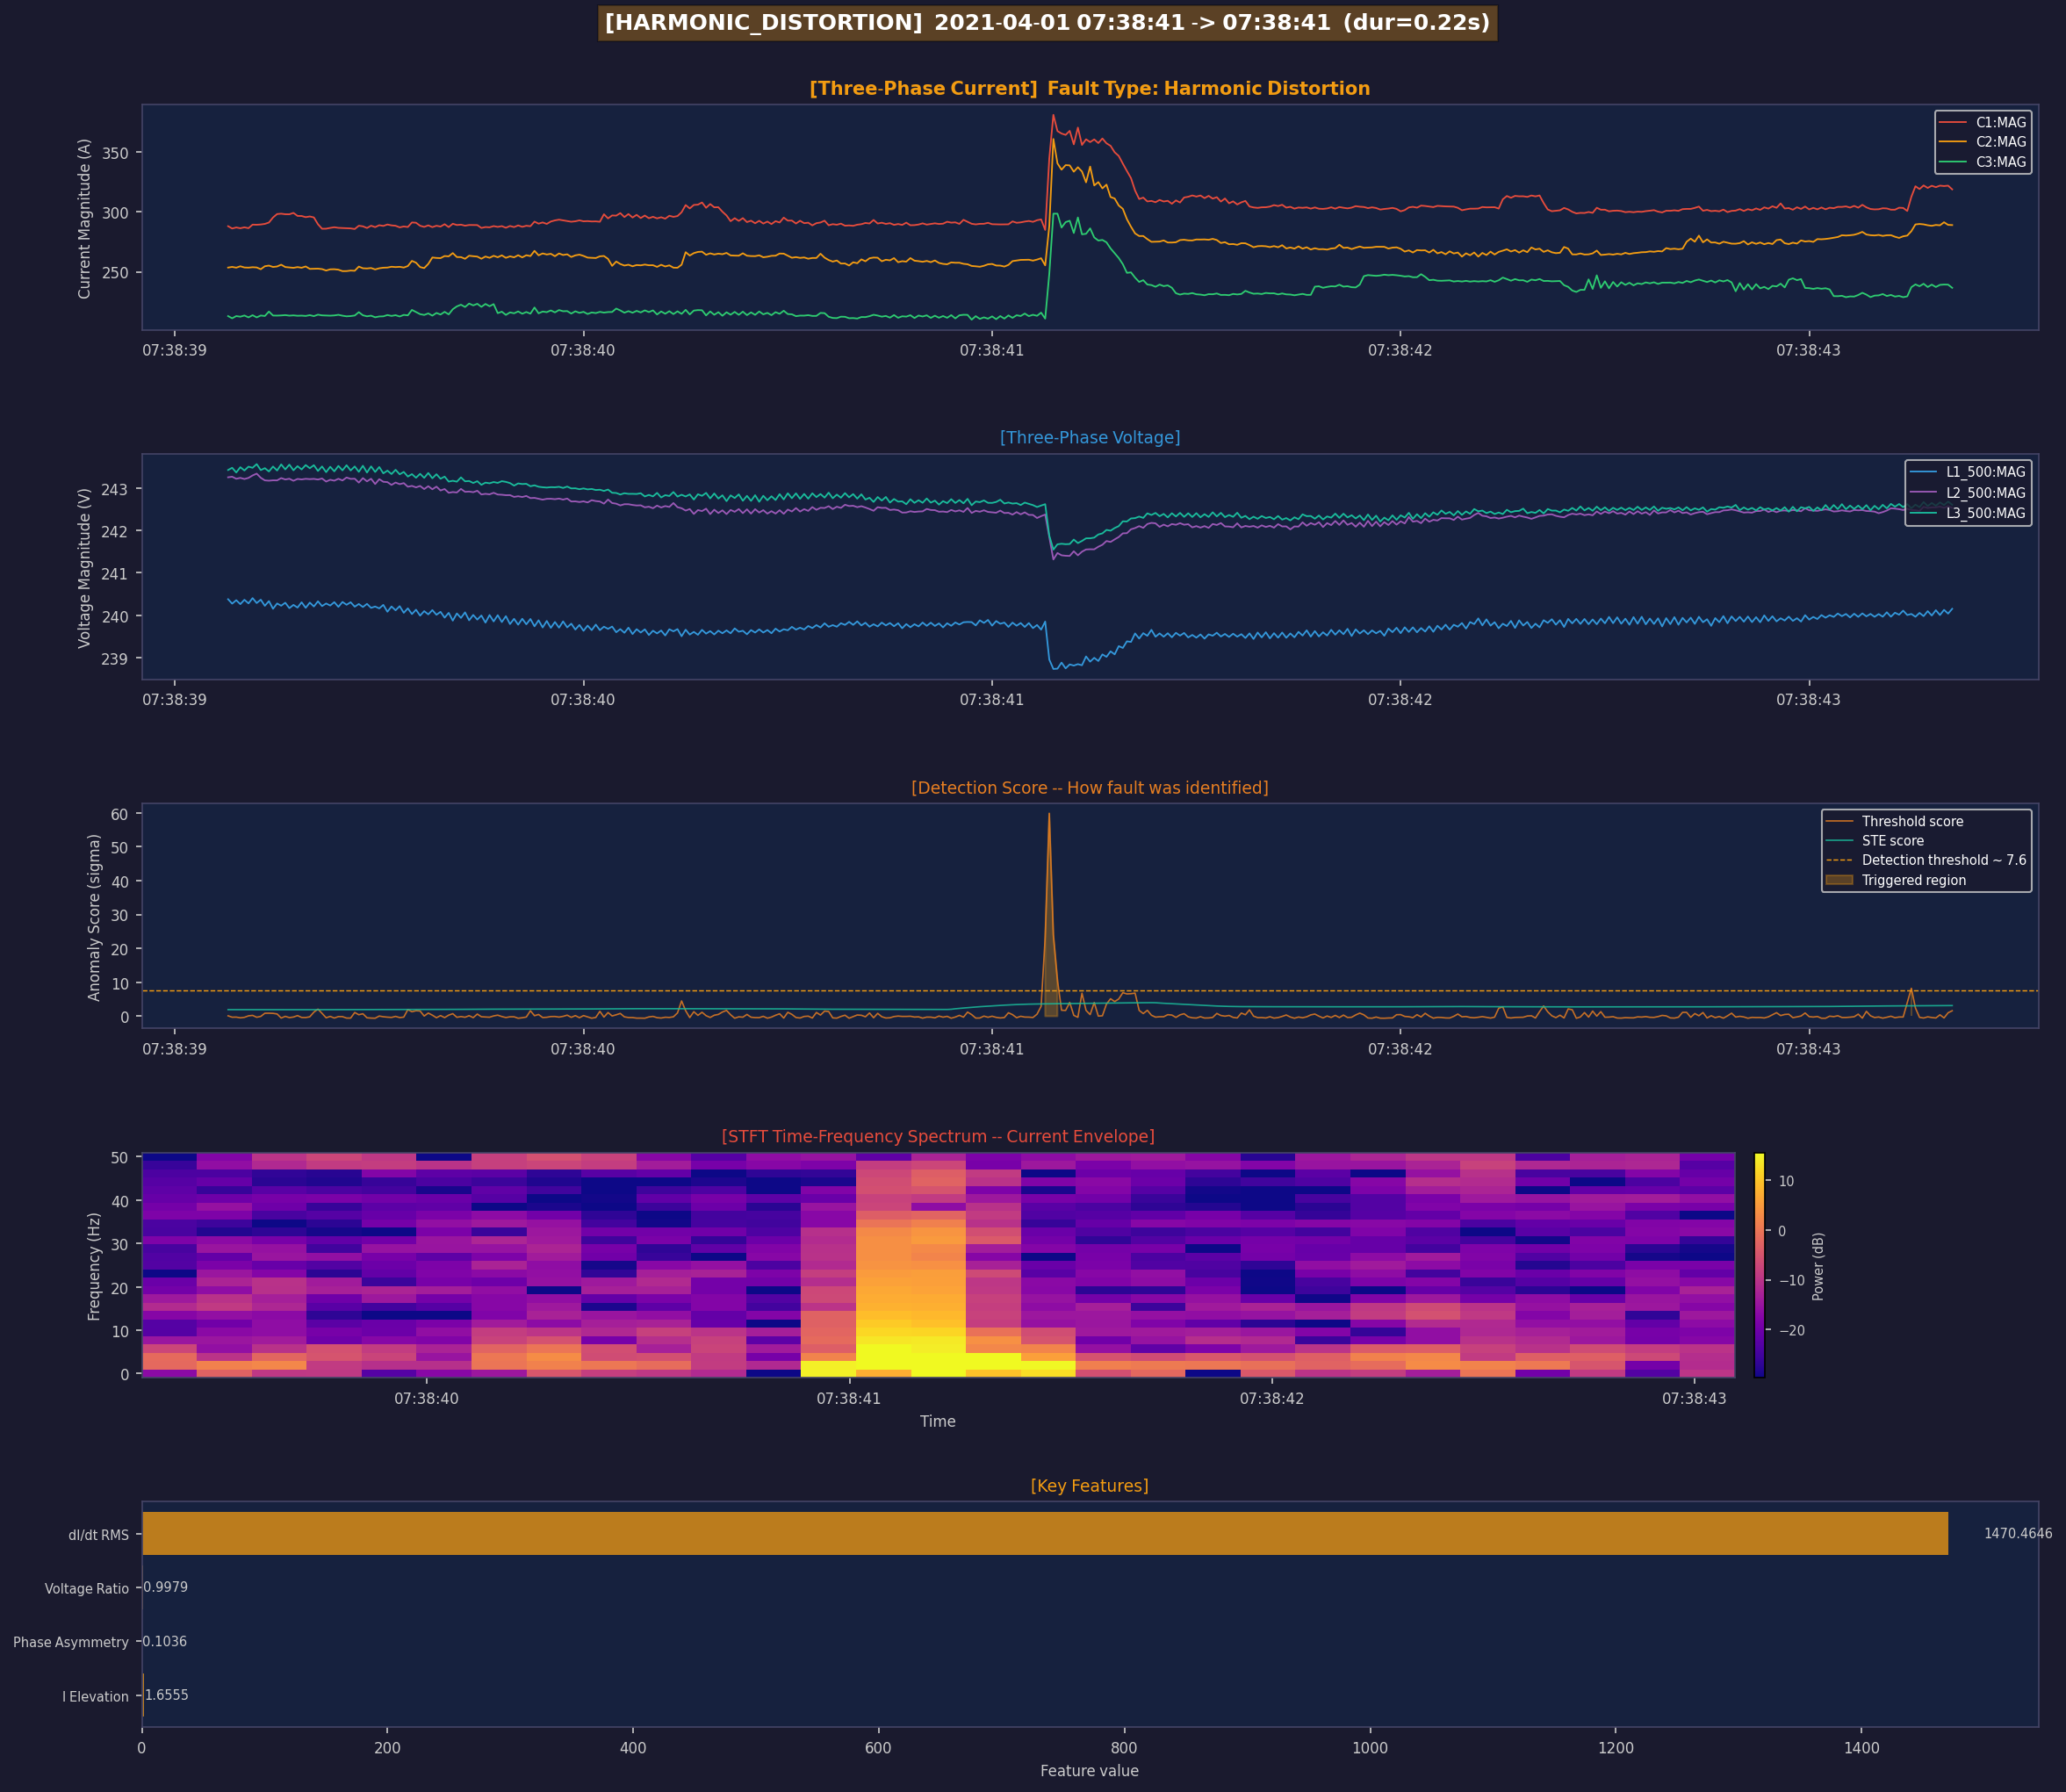The image size is (2066, 1792).
Task: Click the anomaly score peak at 60
Action: [x=1049, y=815]
